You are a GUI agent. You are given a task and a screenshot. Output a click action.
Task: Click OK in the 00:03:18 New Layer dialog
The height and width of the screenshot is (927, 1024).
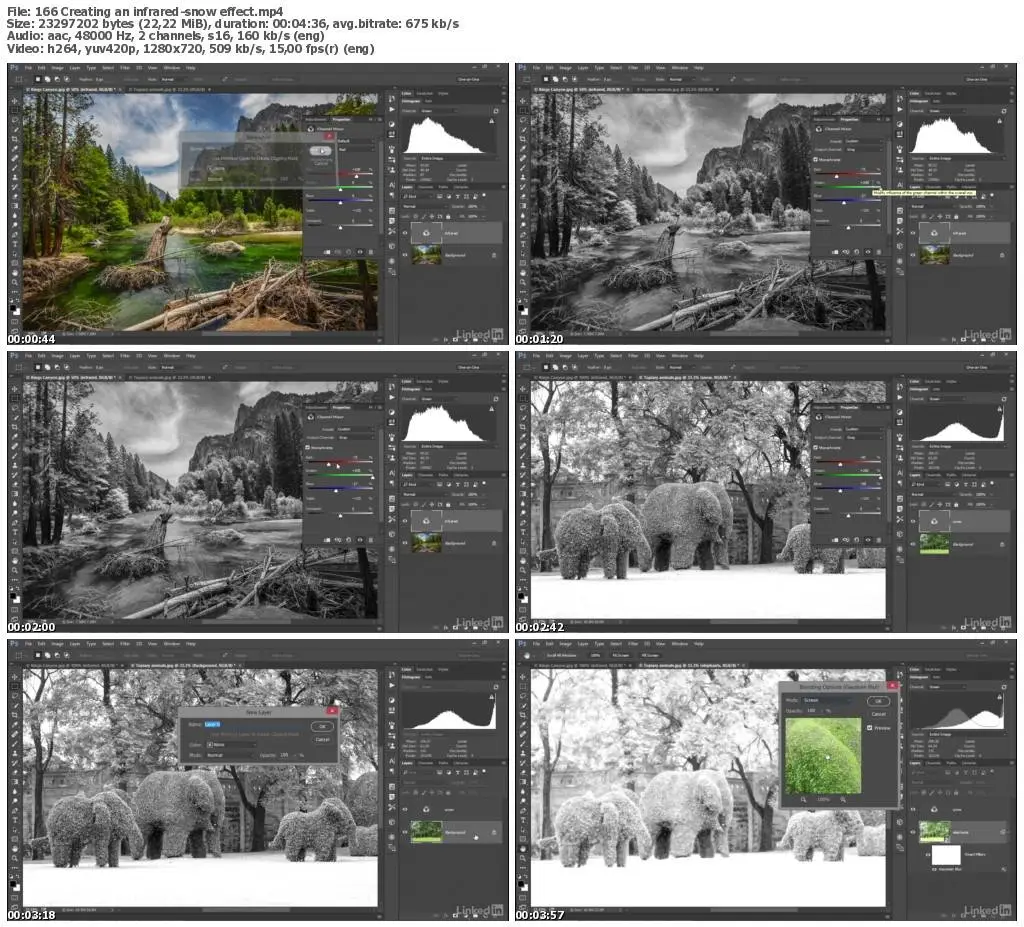pyautogui.click(x=323, y=726)
